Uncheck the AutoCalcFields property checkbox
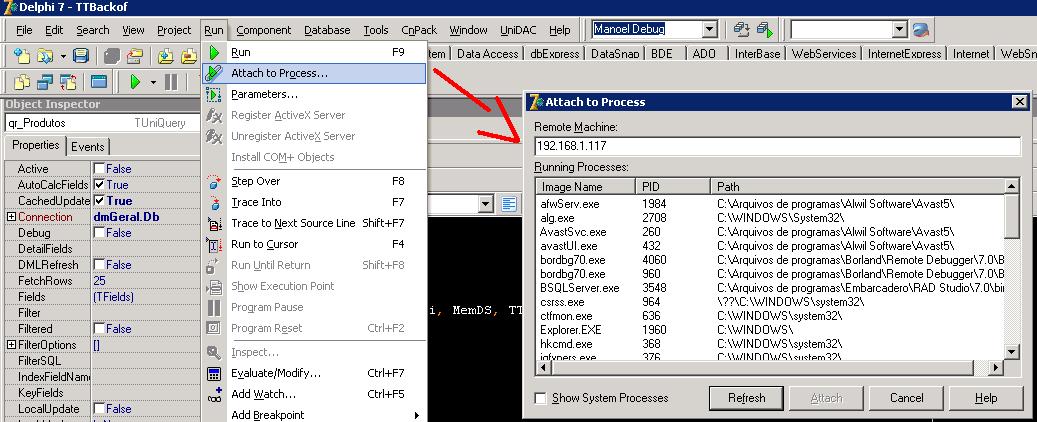1037x422 pixels. [x=99, y=185]
